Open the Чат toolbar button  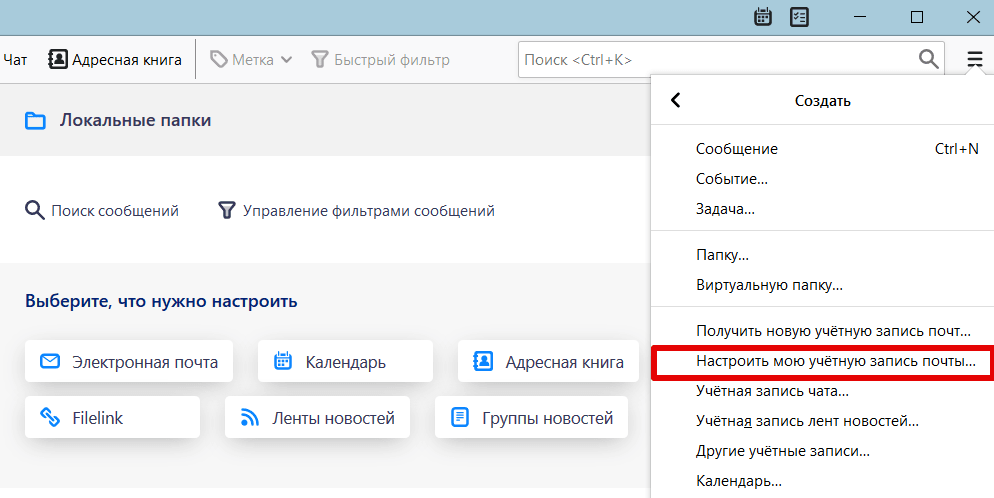coord(15,60)
